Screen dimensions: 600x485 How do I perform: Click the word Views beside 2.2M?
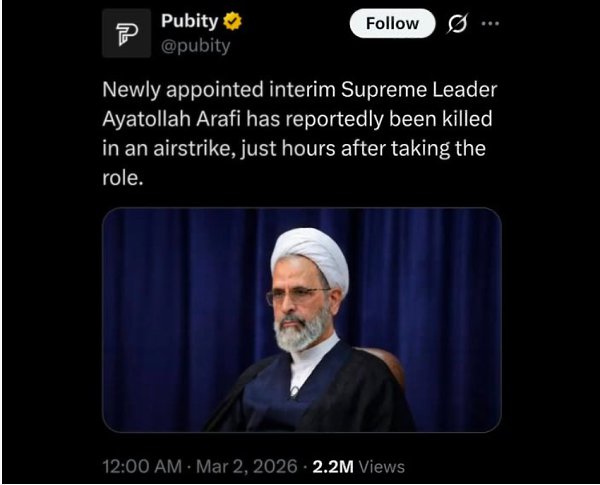(x=381, y=466)
